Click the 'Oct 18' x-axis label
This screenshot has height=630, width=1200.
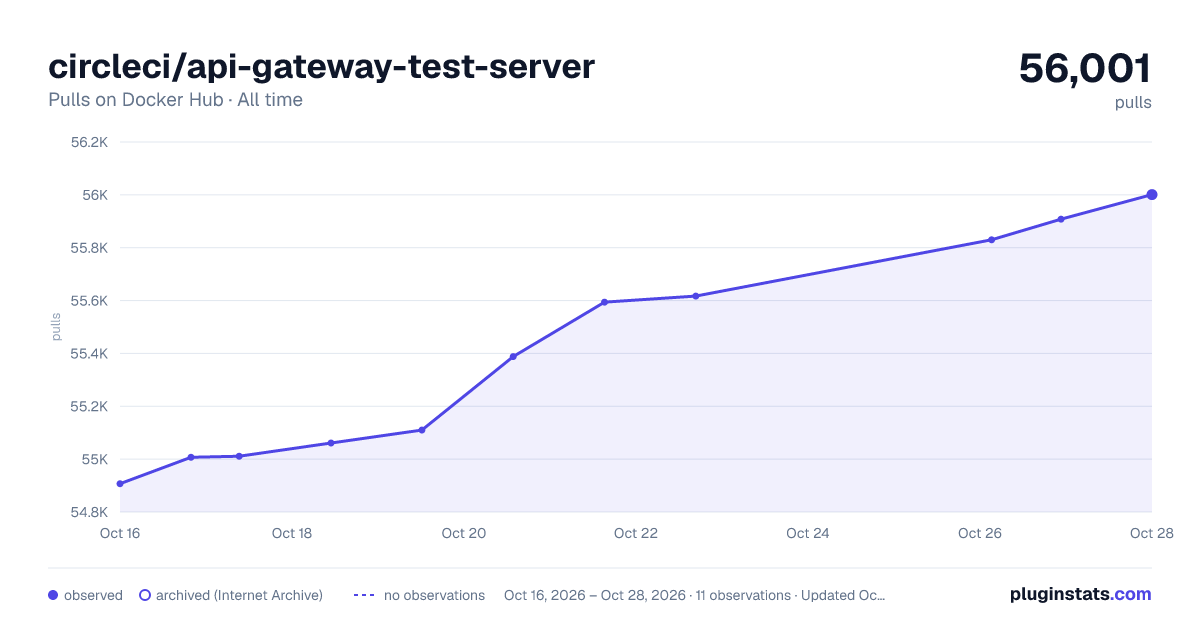pos(292,533)
